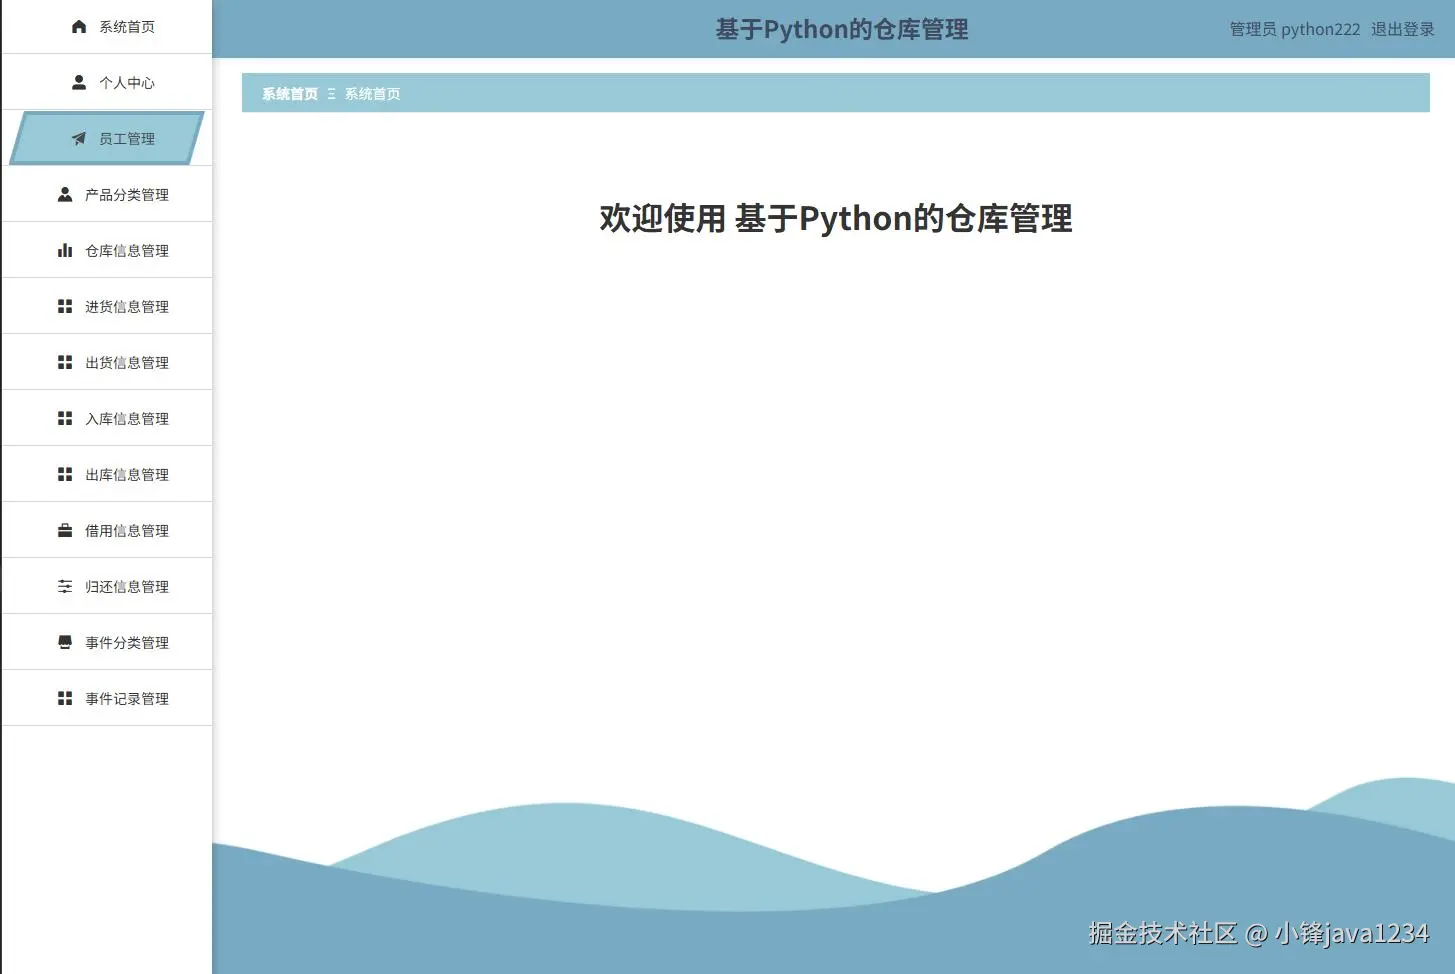The width and height of the screenshot is (1455, 974).
Task: Click the grid icon beside 入库信息管理
Action: (x=65, y=419)
